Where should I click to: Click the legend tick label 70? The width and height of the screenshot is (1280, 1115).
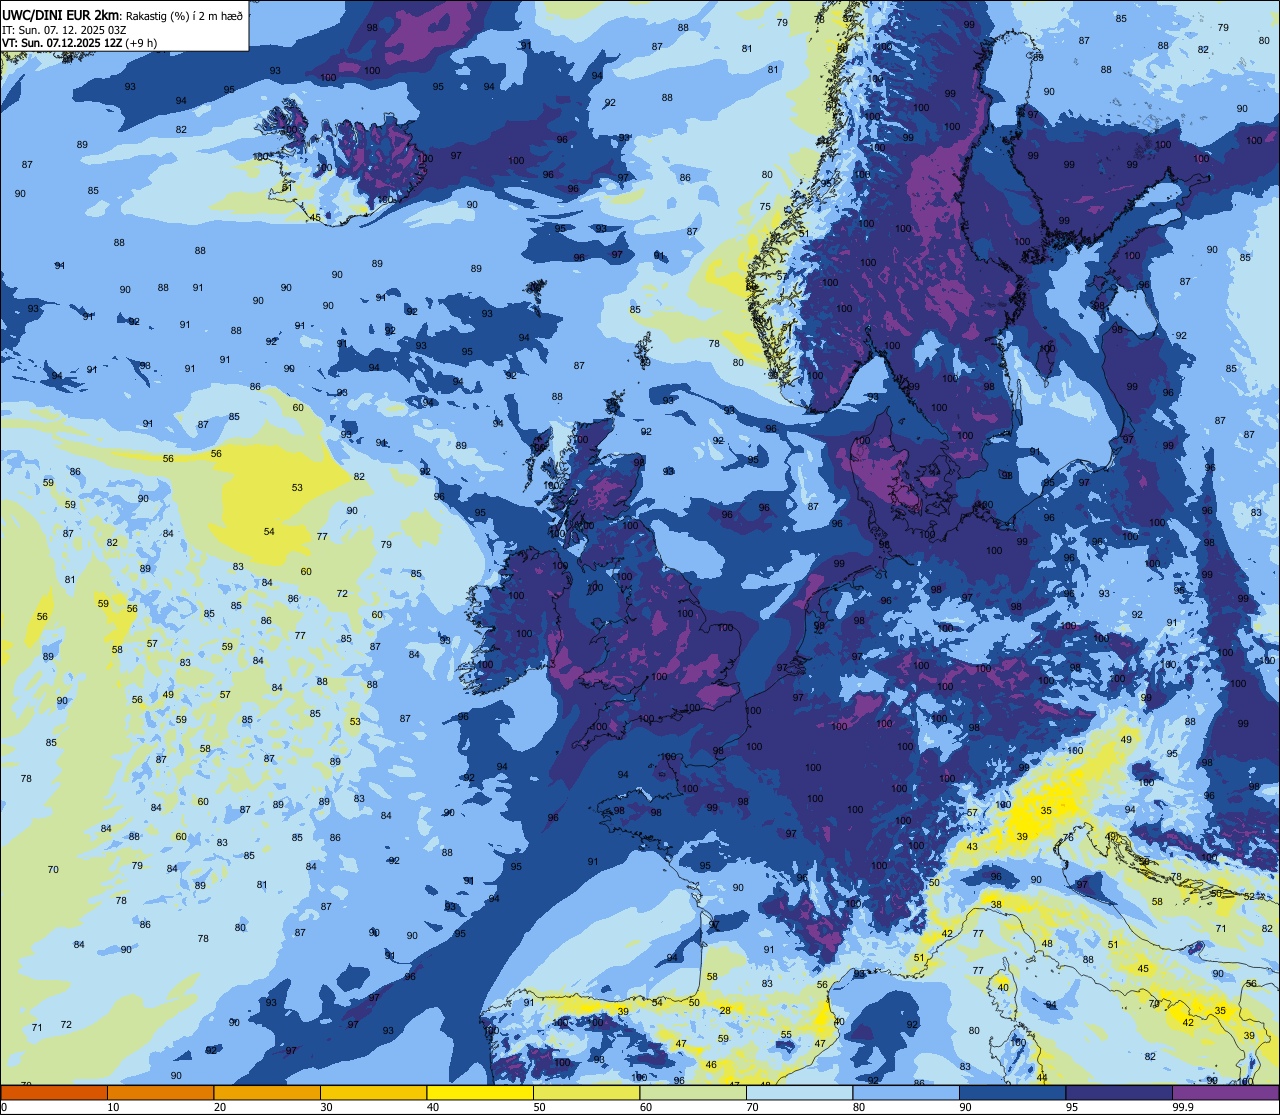click(753, 1107)
